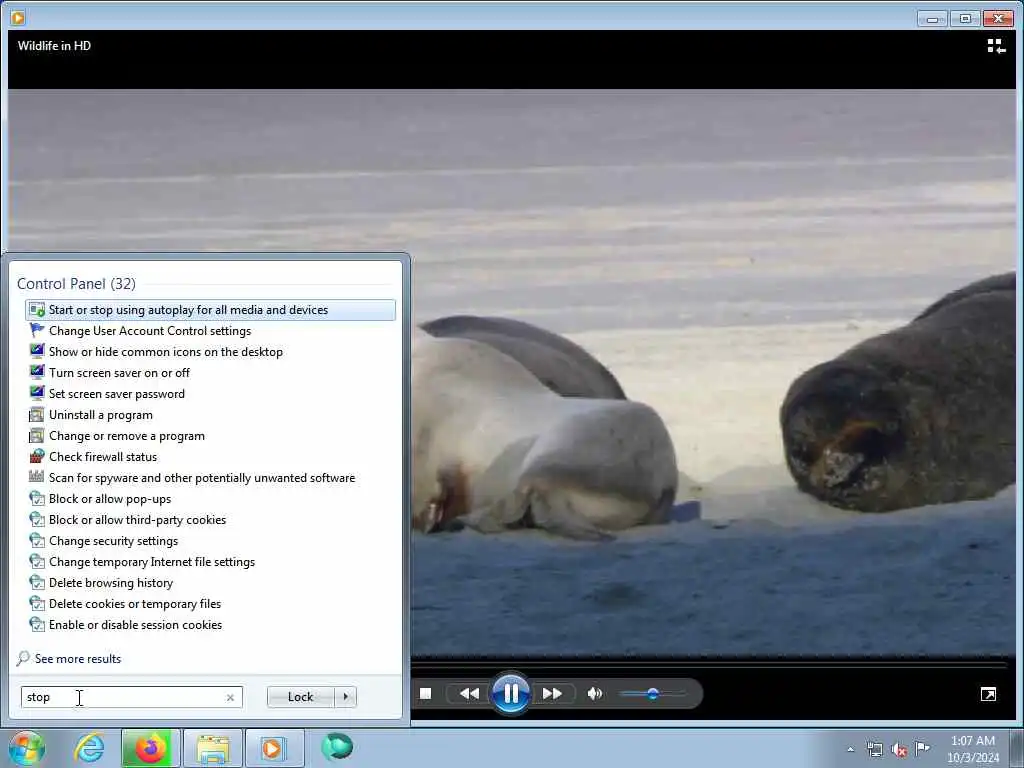1024x768 pixels.
Task: Open Windows Explorer folder on taskbar
Action: [x=213, y=748]
